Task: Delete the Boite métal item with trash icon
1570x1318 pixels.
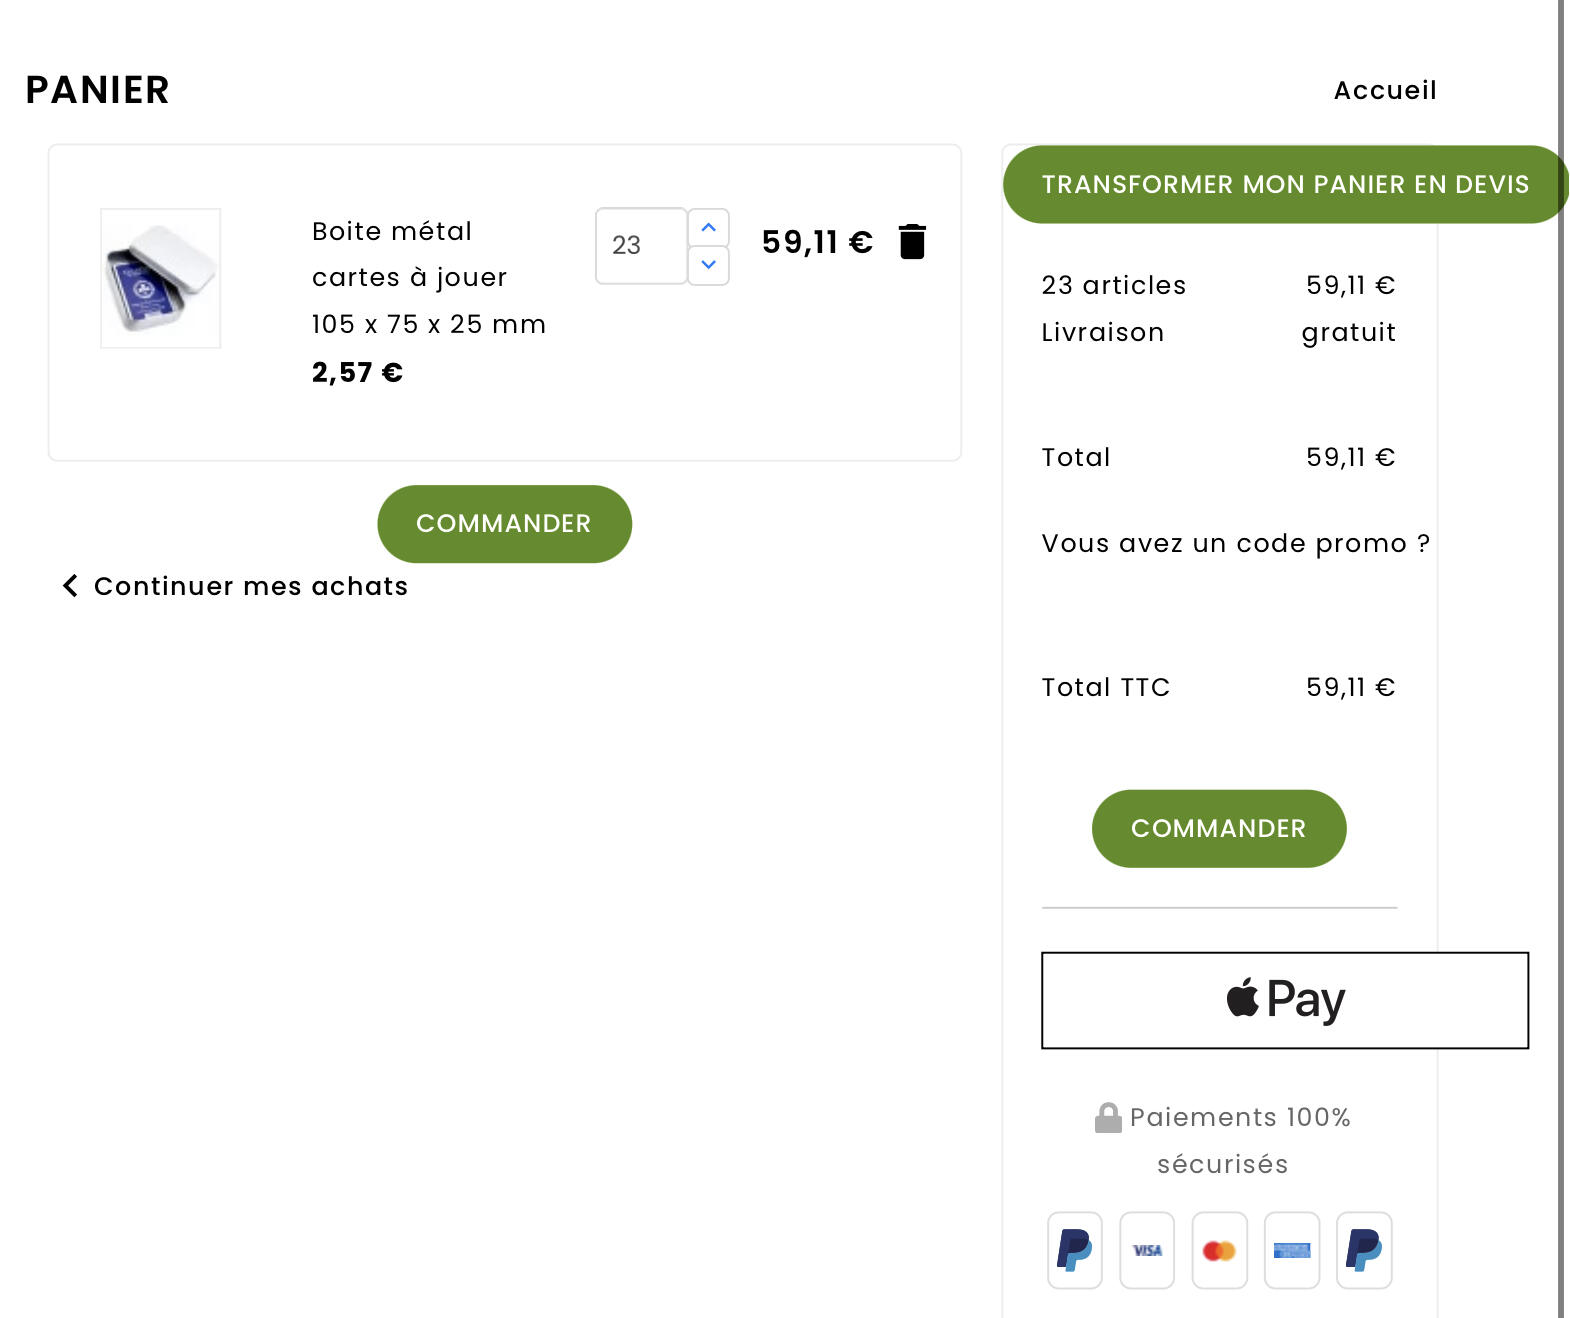Action: [x=912, y=242]
